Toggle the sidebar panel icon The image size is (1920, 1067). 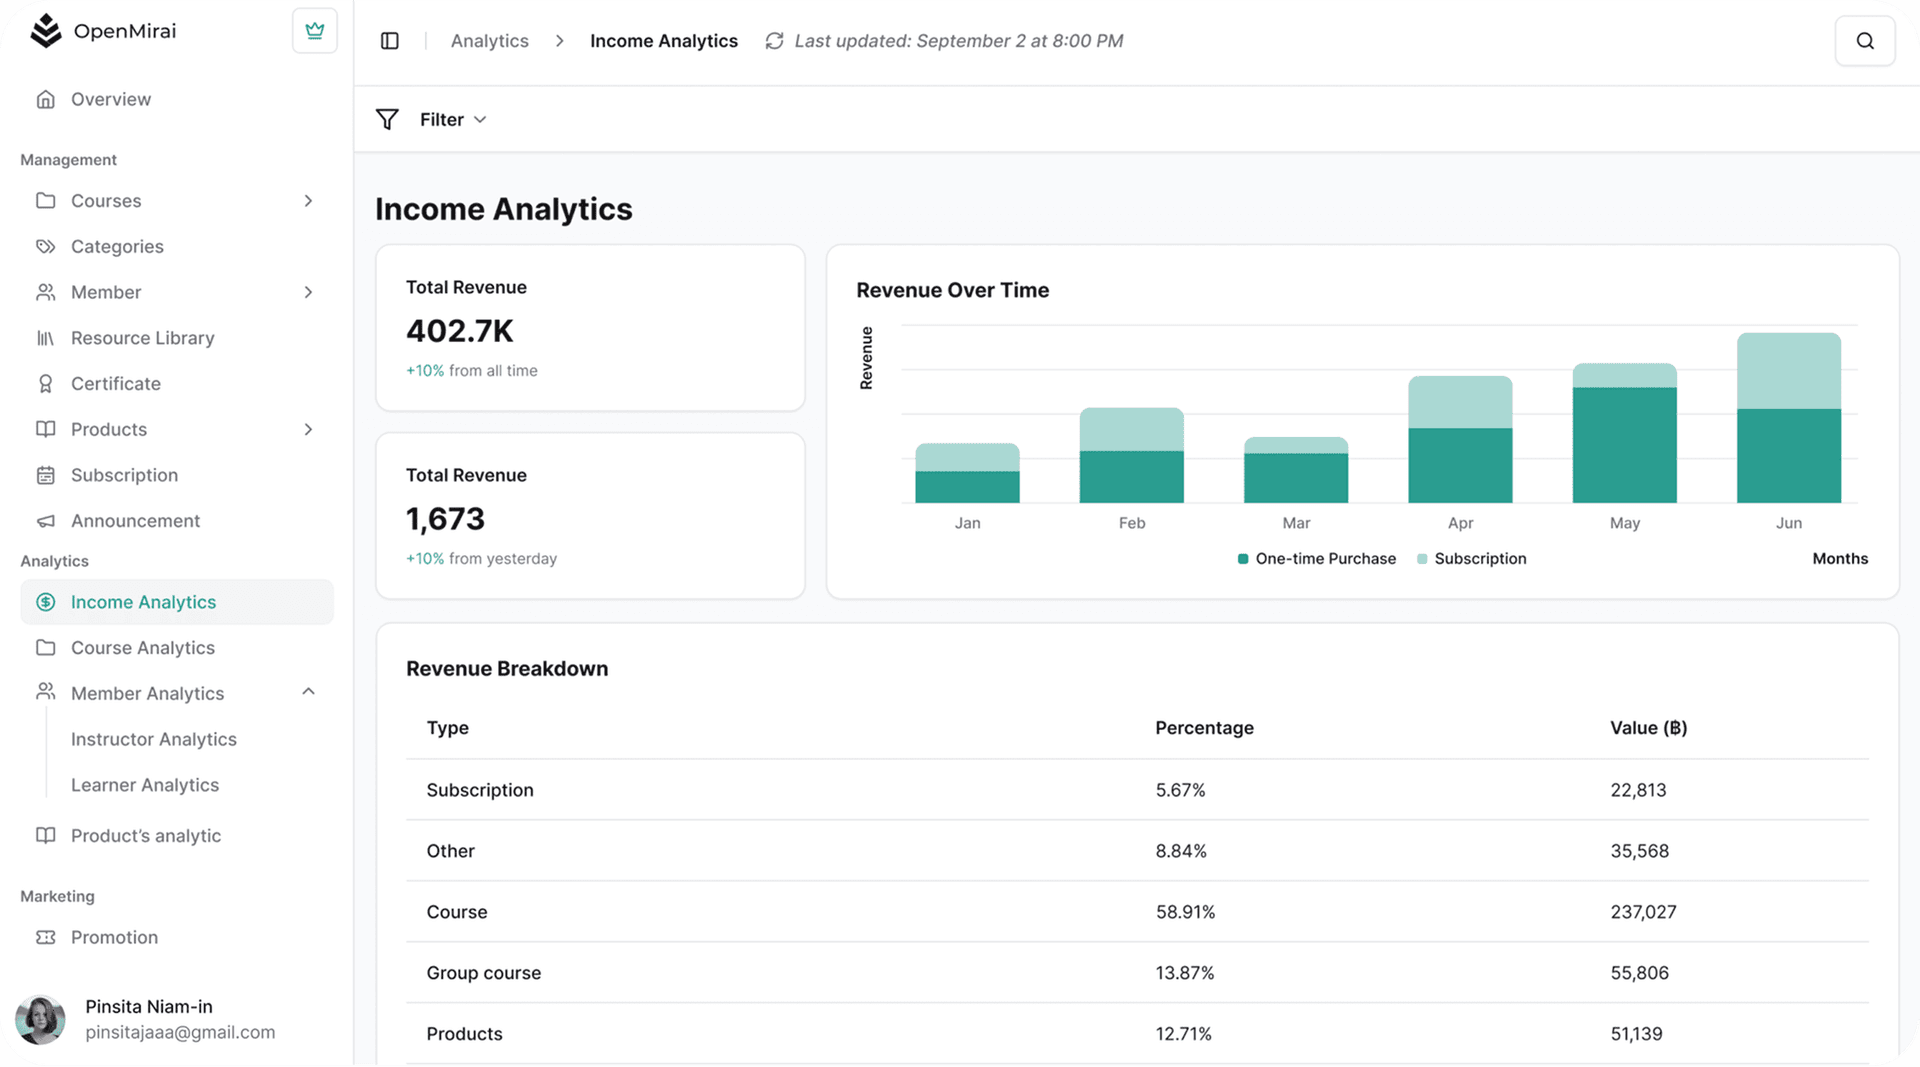[390, 41]
